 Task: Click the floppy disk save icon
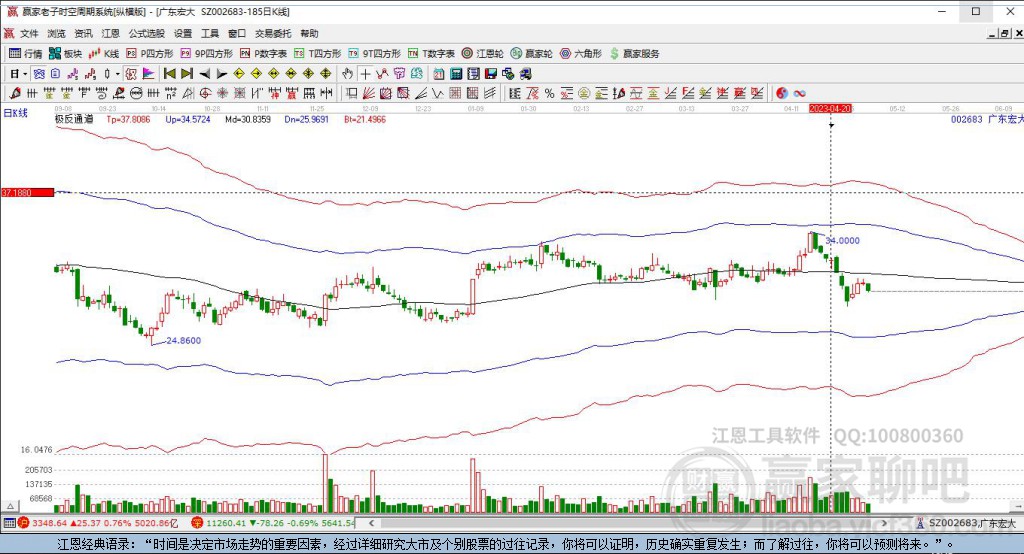[x=491, y=74]
